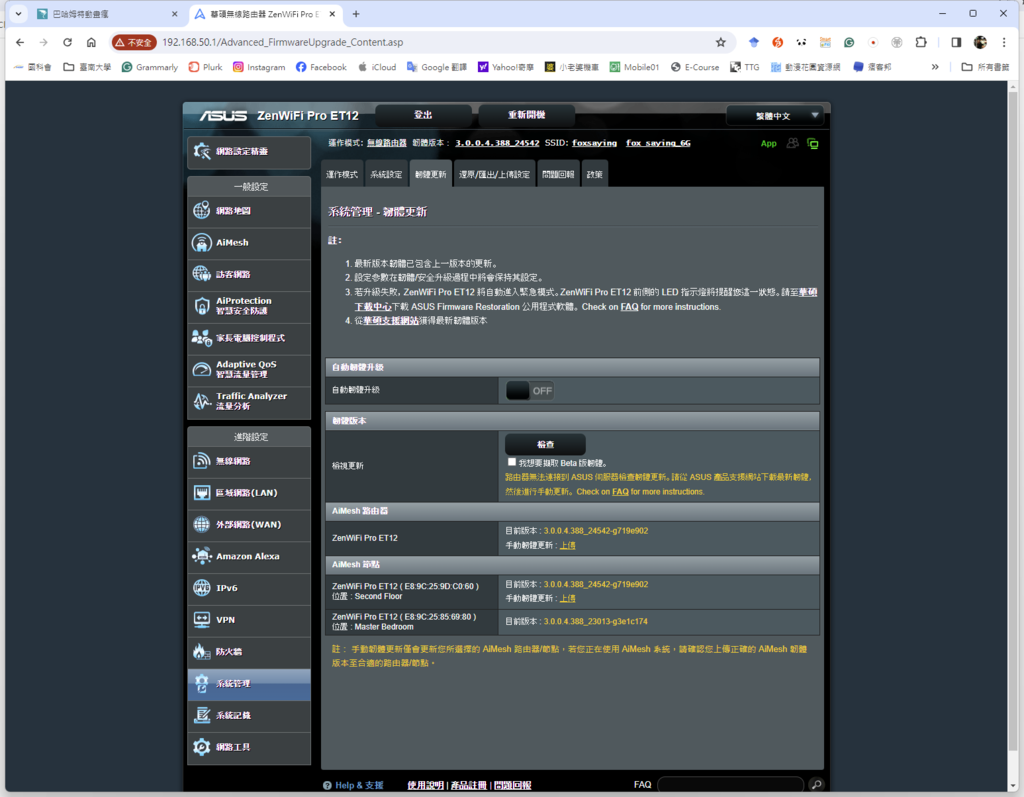Image resolution: width=1024 pixels, height=797 pixels.
Task: Open the 繁體中文 language dropdown
Action: (x=775, y=116)
